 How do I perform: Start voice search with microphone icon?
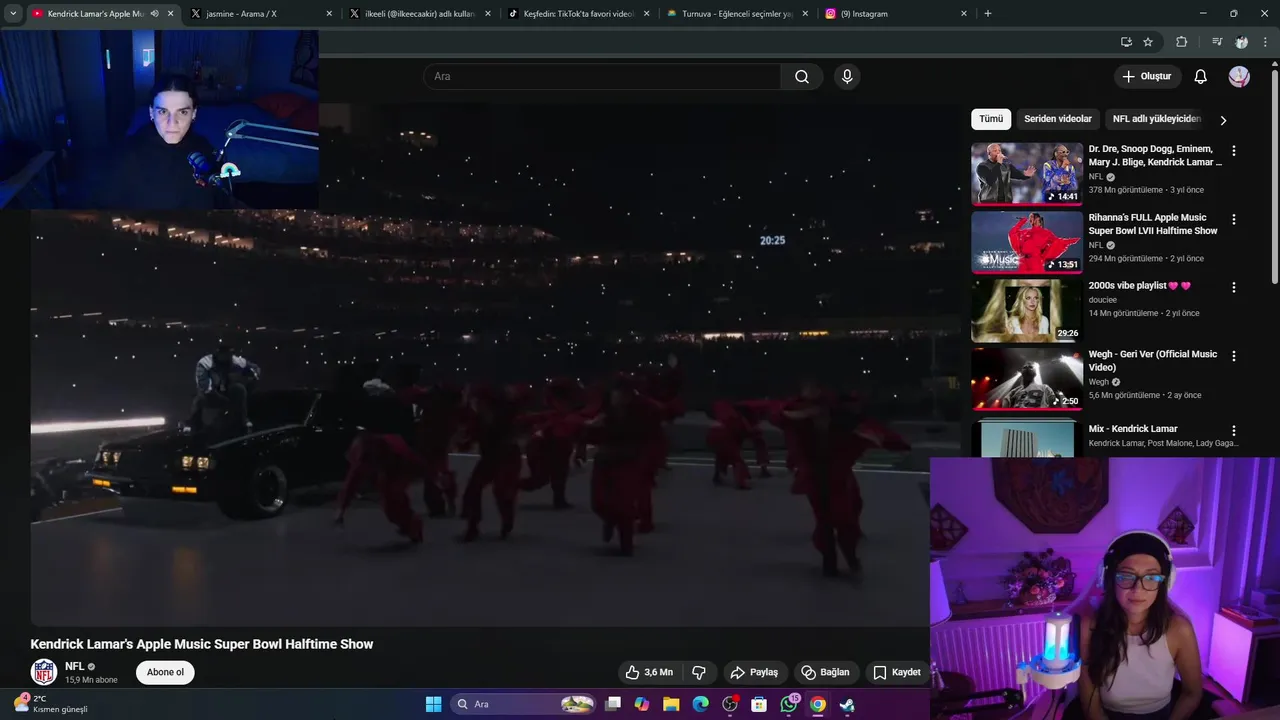point(847,77)
